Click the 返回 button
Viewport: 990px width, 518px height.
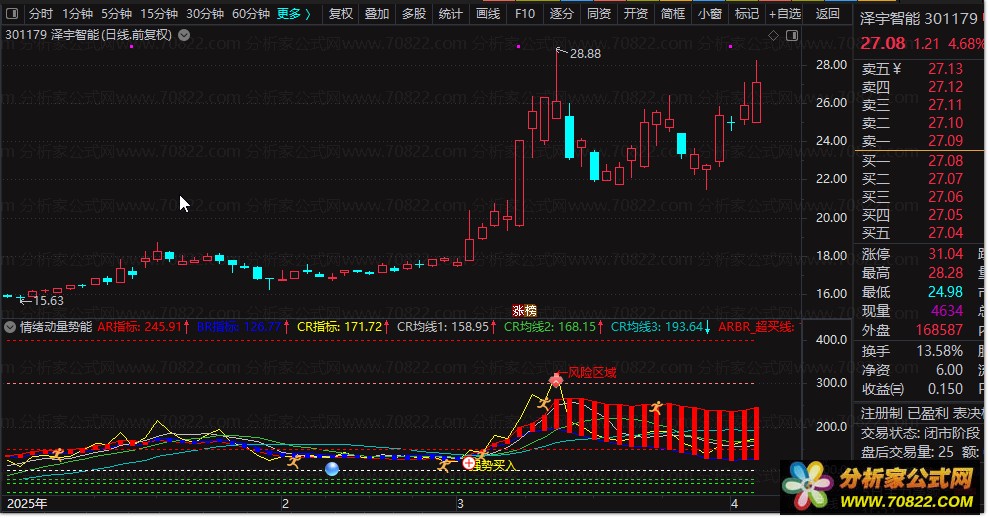pyautogui.click(x=827, y=14)
